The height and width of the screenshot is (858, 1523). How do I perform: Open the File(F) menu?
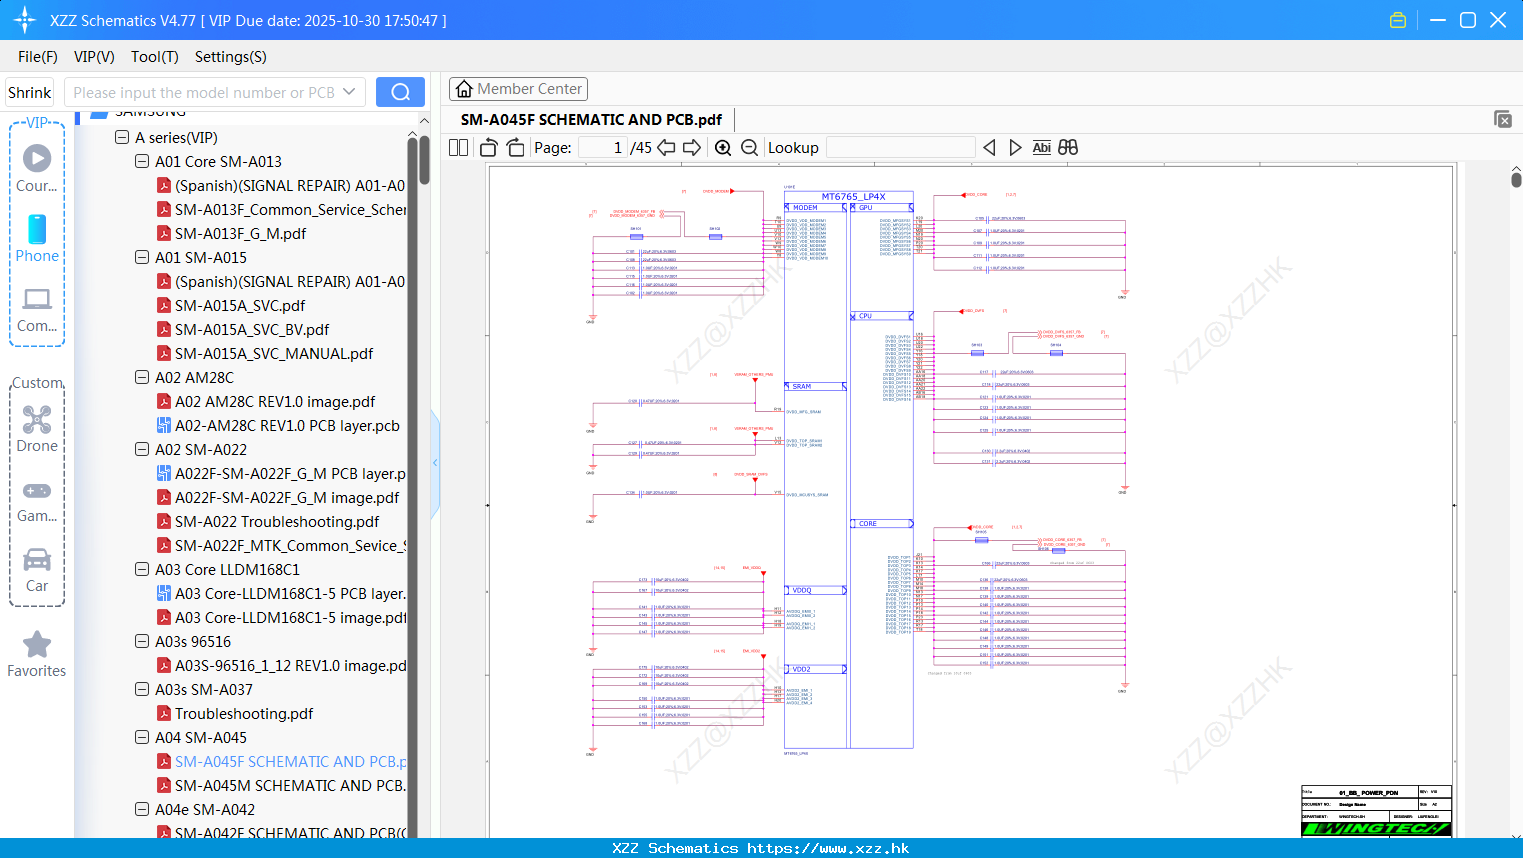[x=38, y=57]
